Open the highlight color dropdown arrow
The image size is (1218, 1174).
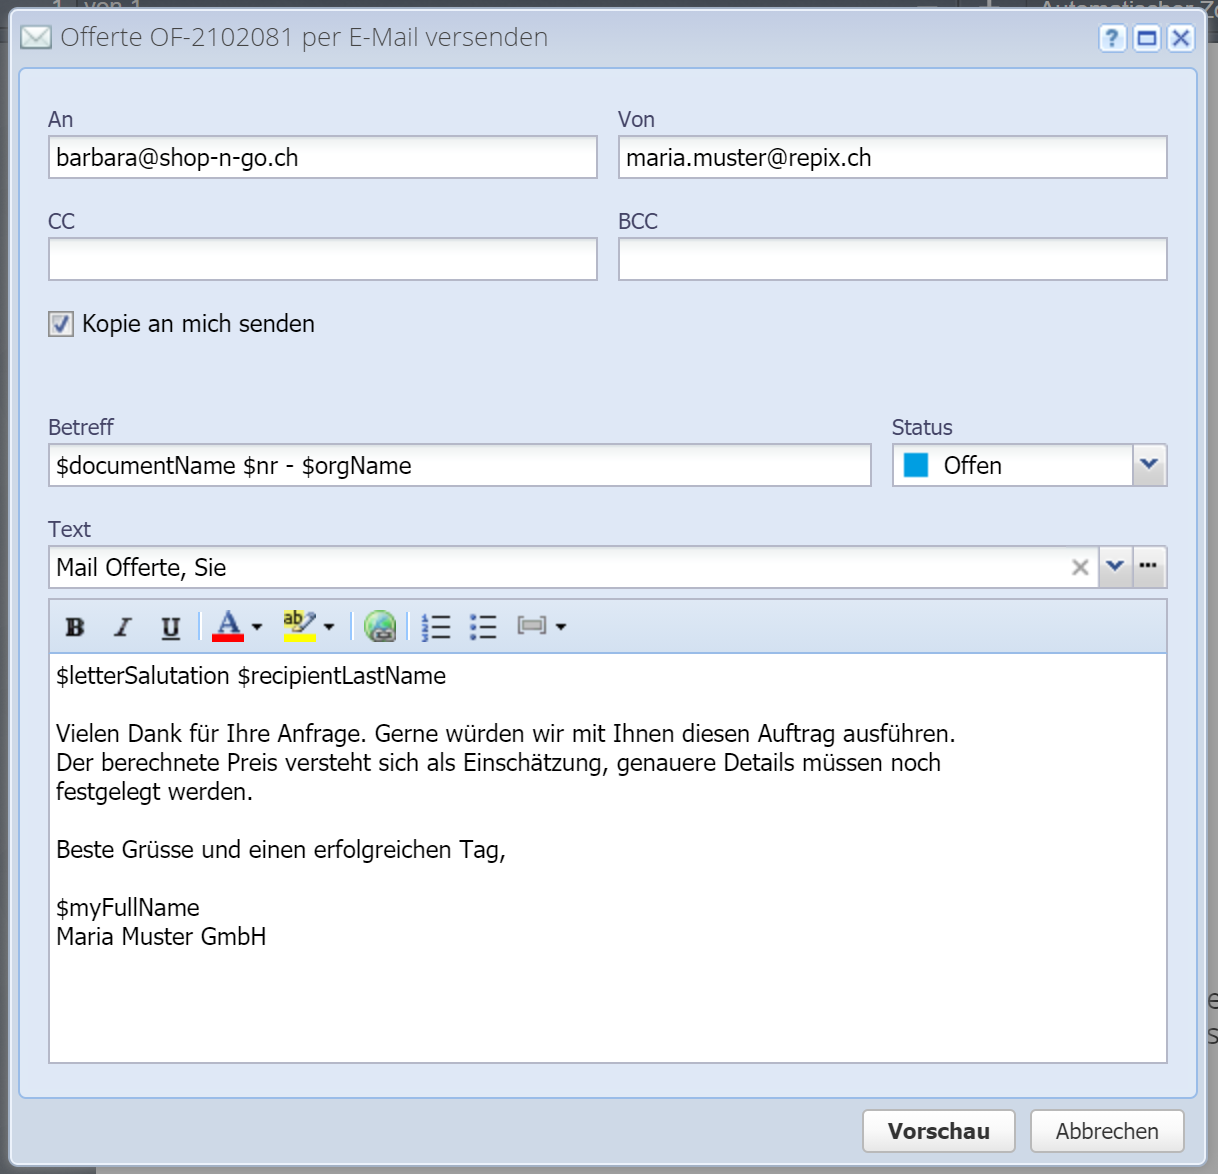coord(329,627)
